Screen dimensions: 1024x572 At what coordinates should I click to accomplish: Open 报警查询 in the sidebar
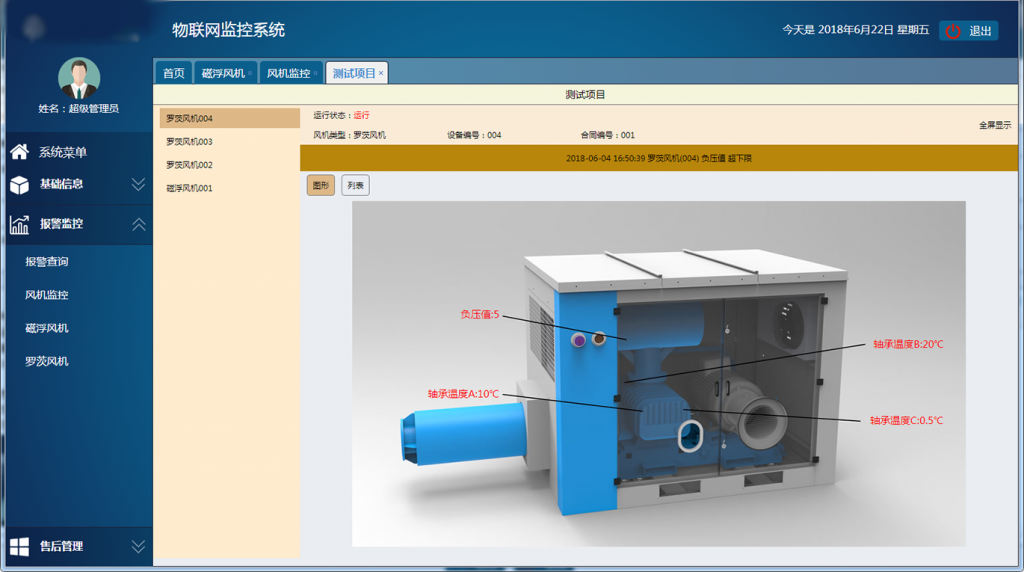pyautogui.click(x=47, y=262)
